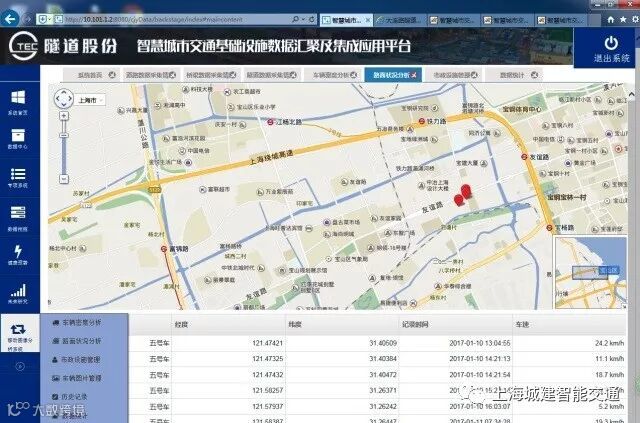The image size is (640, 423).
Task: Open the 上海市 city dropdown
Action: click(91, 100)
